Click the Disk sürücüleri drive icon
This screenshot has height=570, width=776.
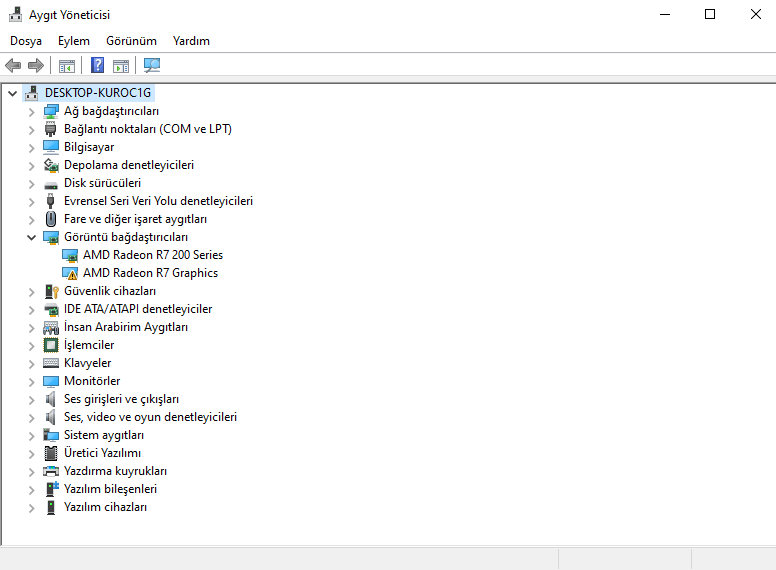click(51, 186)
